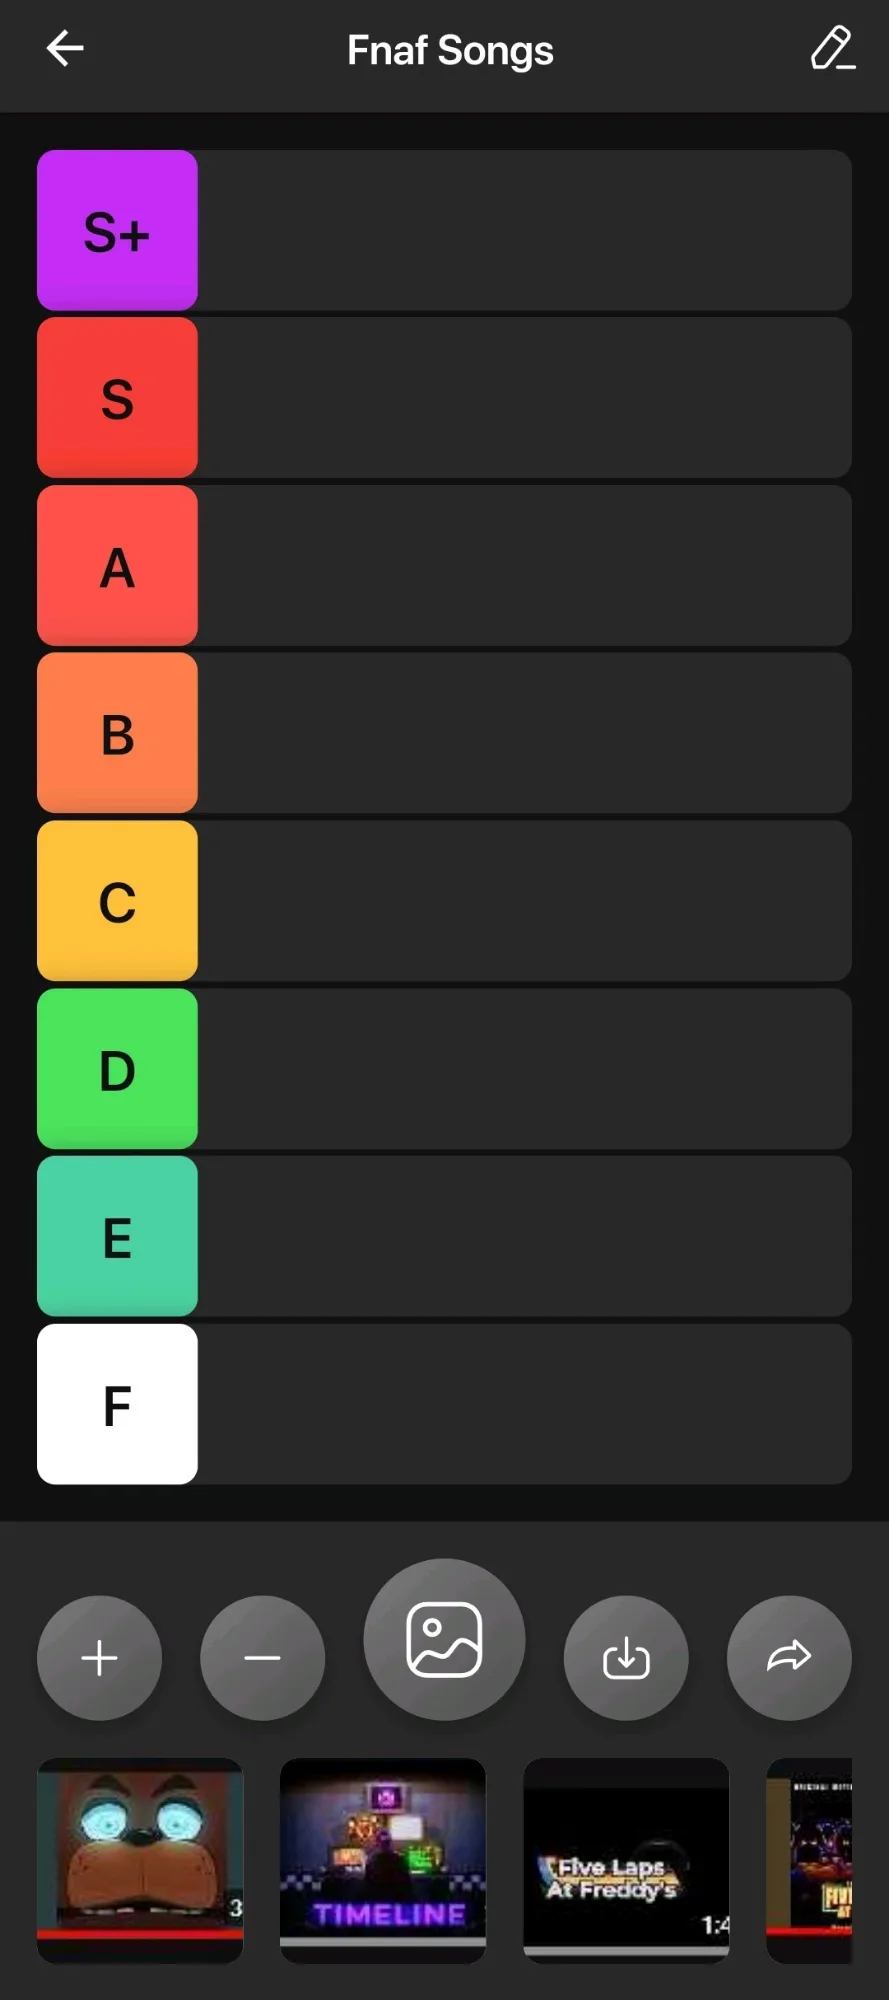Select the yellow C tier label
Screen dimensions: 889x2000
[x=117, y=901]
